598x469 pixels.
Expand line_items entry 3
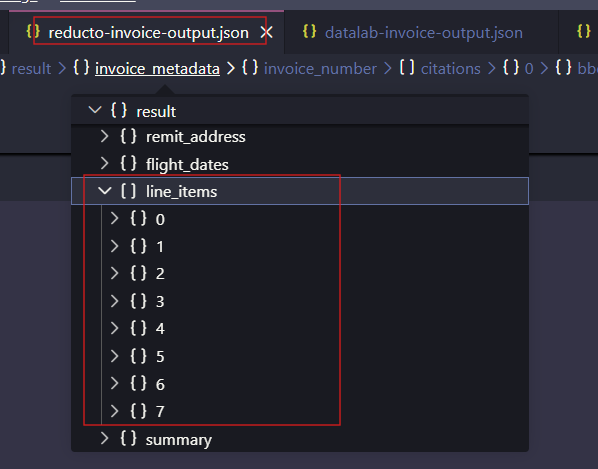click(114, 301)
